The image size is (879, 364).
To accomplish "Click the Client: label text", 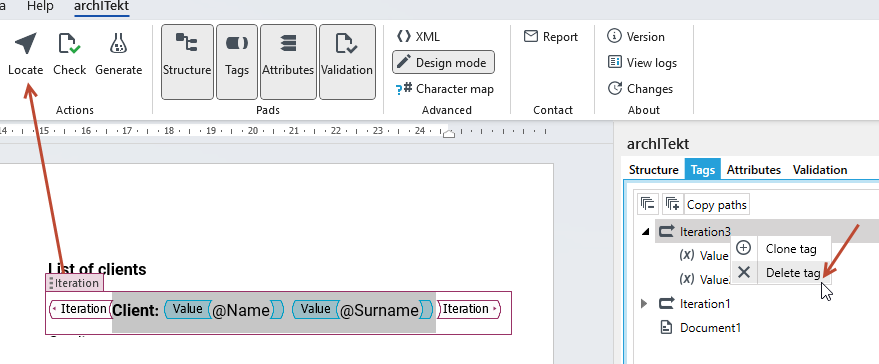I will pyautogui.click(x=136, y=310).
